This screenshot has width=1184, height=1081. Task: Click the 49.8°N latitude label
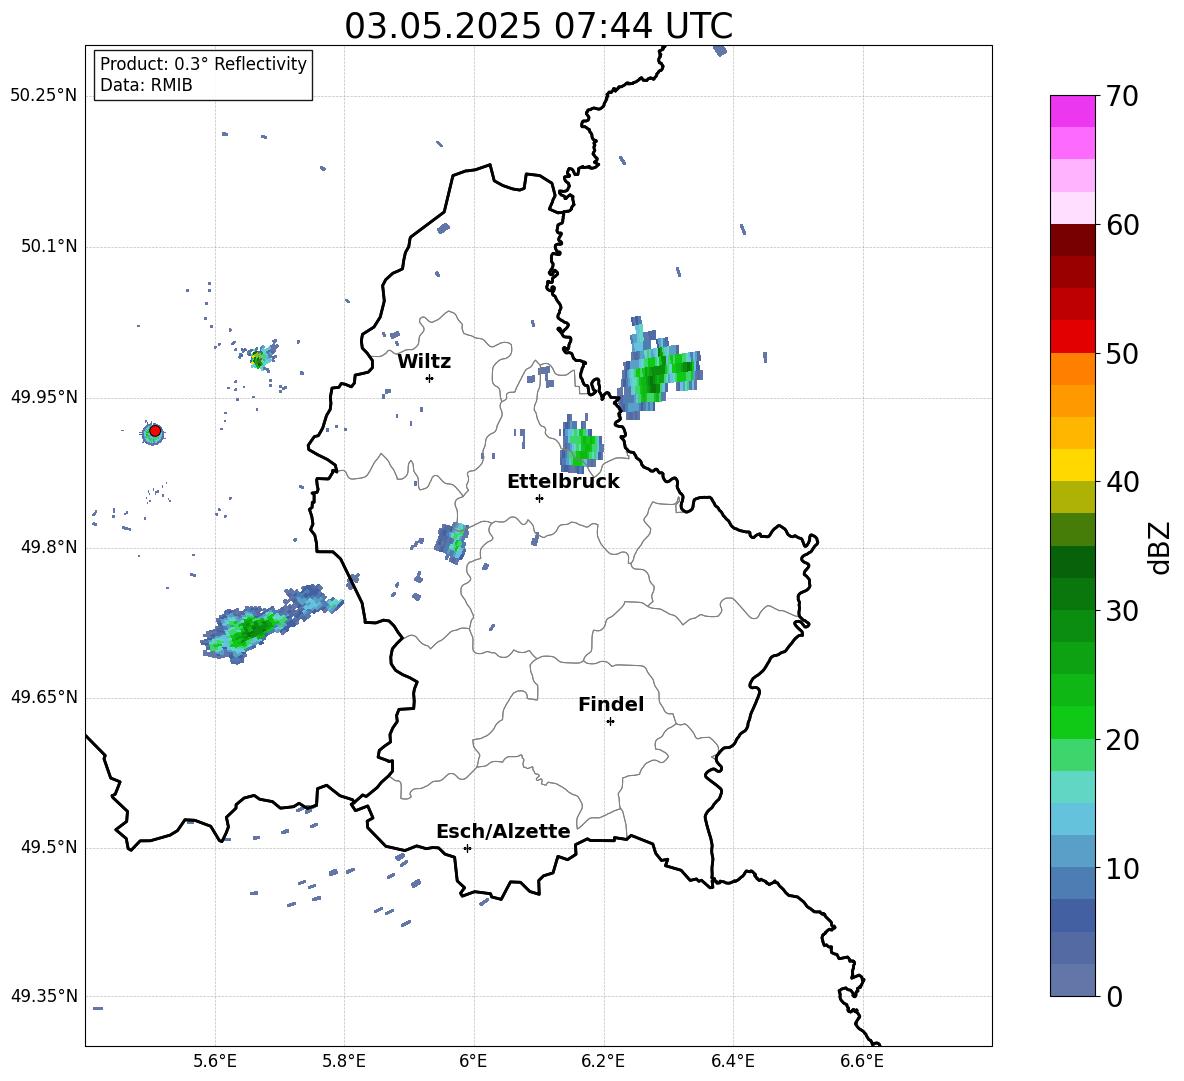click(x=49, y=547)
